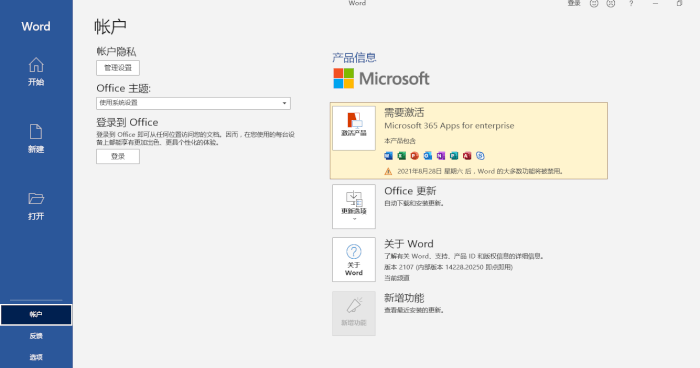Image resolution: width=700 pixels, height=368 pixels.
Task: Click the smiley face feedback icon
Action: click(x=594, y=4)
